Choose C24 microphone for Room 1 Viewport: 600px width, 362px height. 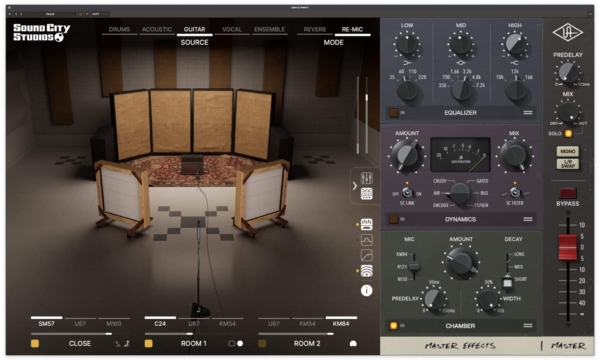point(160,322)
